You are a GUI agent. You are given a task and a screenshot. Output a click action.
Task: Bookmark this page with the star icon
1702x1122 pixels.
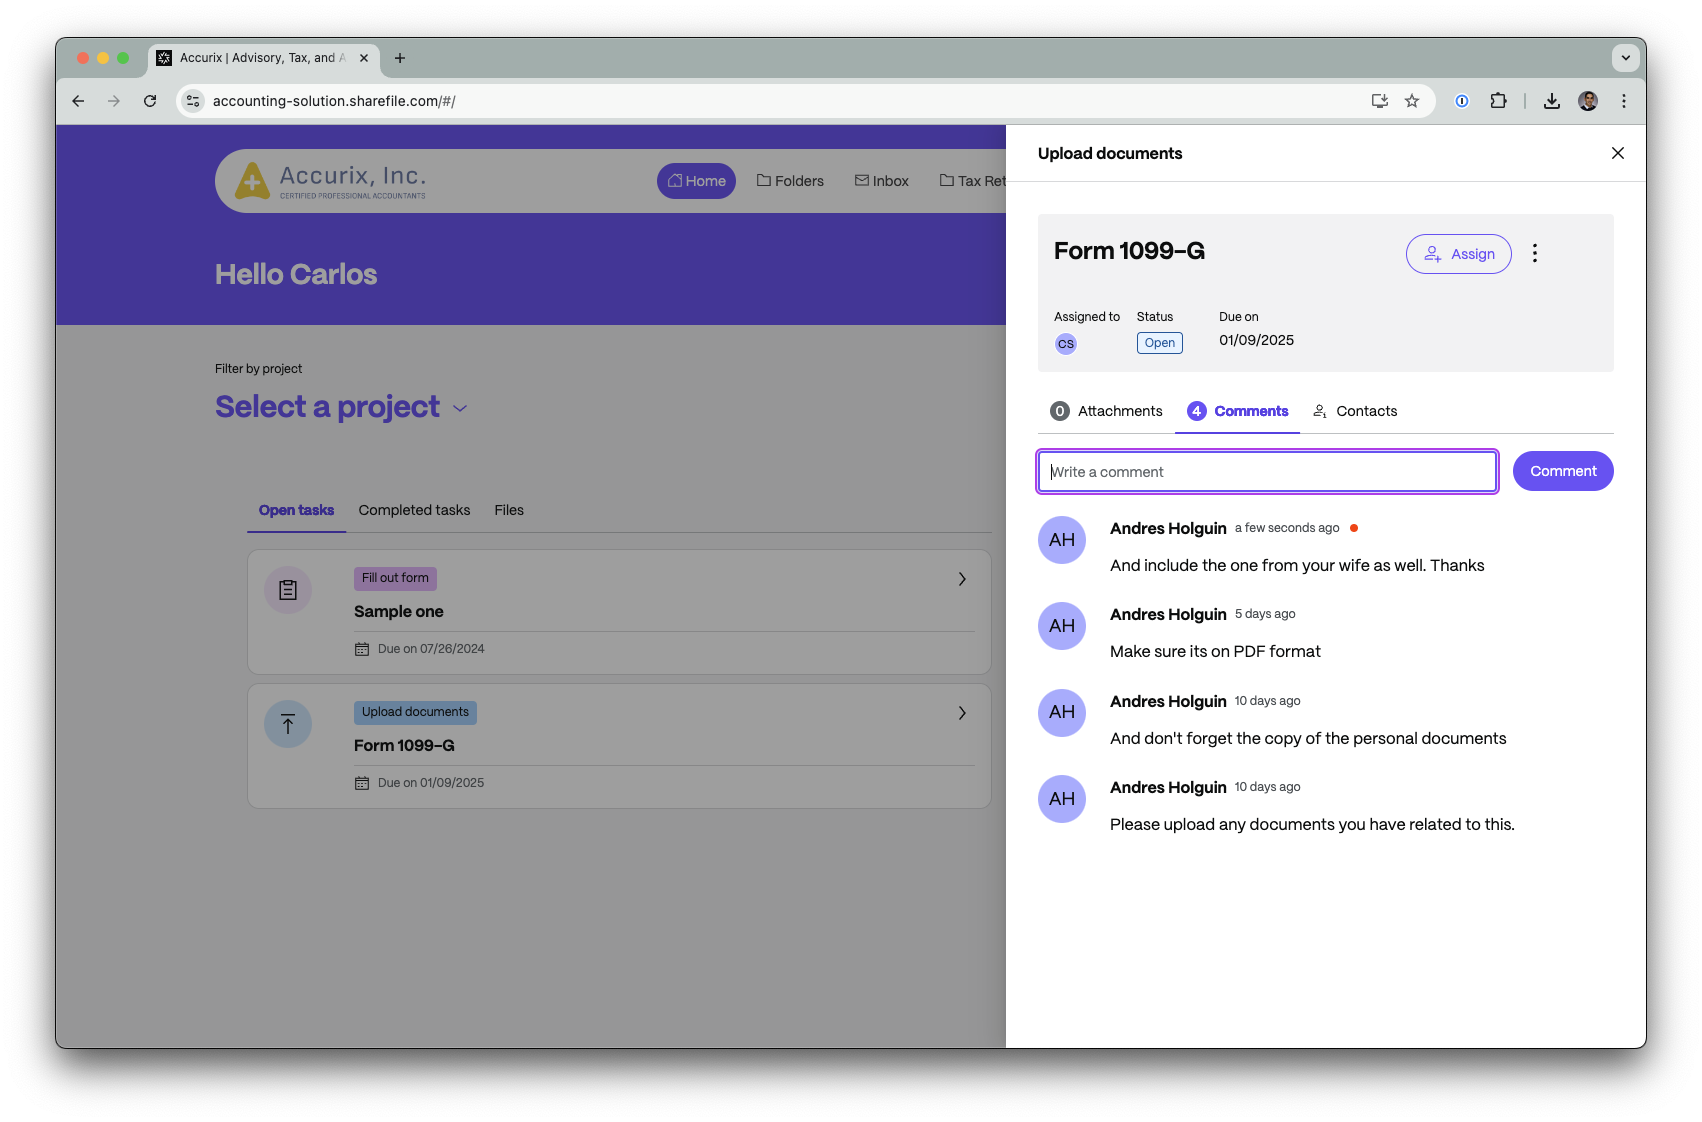(1412, 101)
